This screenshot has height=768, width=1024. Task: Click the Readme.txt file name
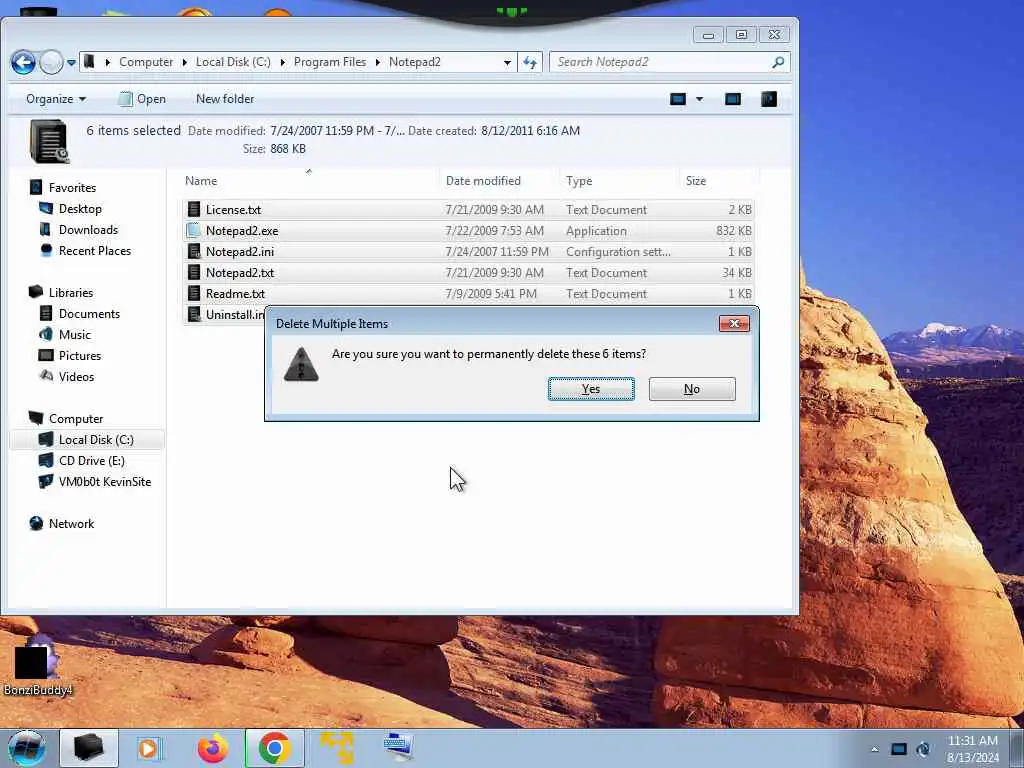tap(235, 294)
